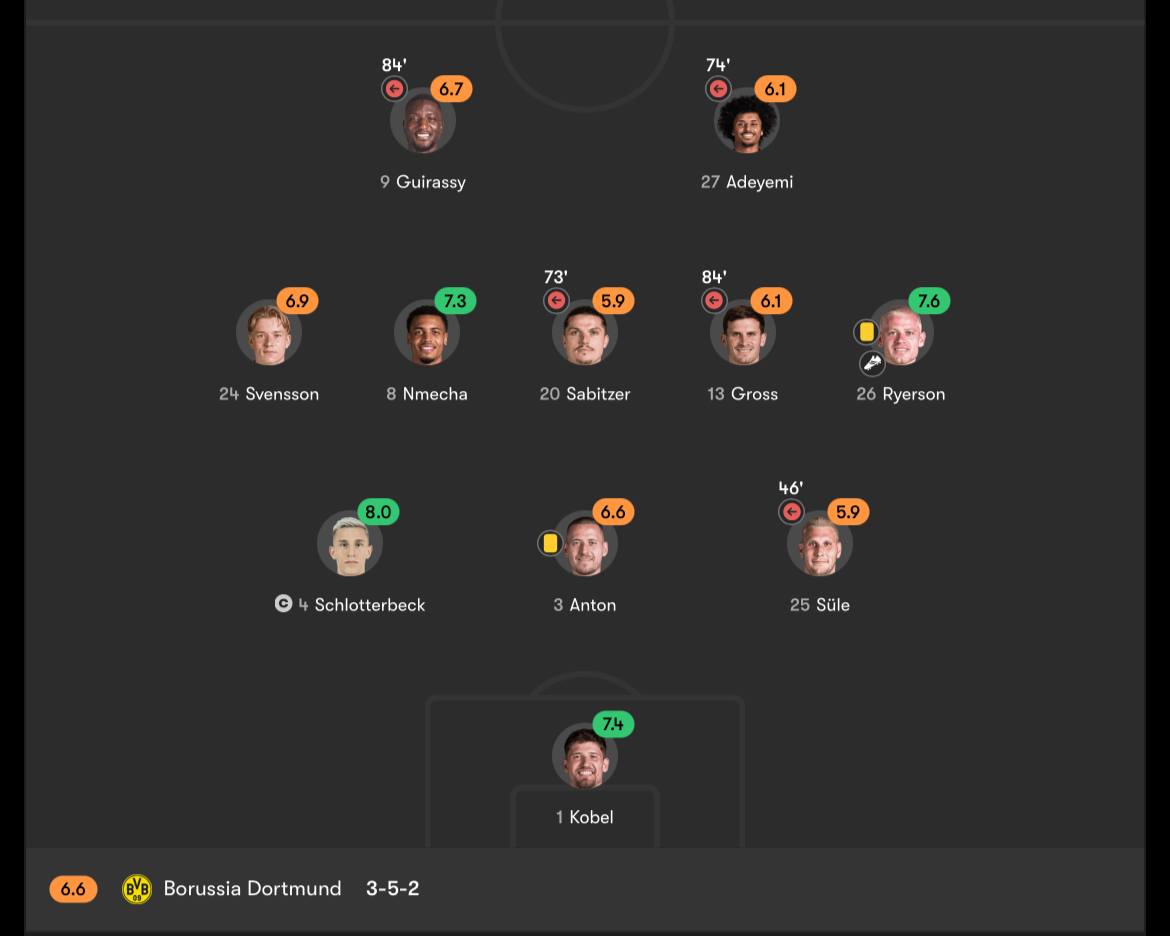Click Gross's substitution arrow icon
The height and width of the screenshot is (936, 1170).
(x=714, y=300)
